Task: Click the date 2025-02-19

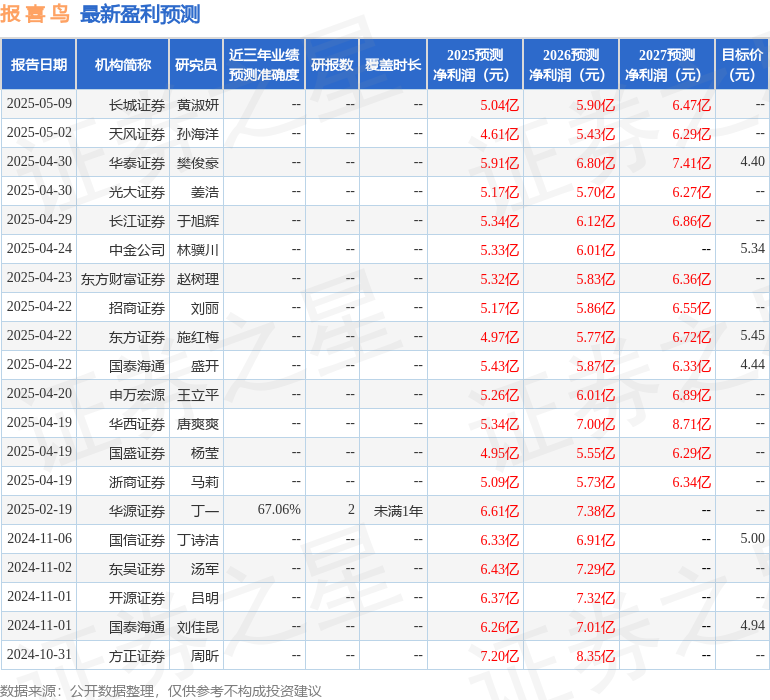Action: (x=39, y=509)
